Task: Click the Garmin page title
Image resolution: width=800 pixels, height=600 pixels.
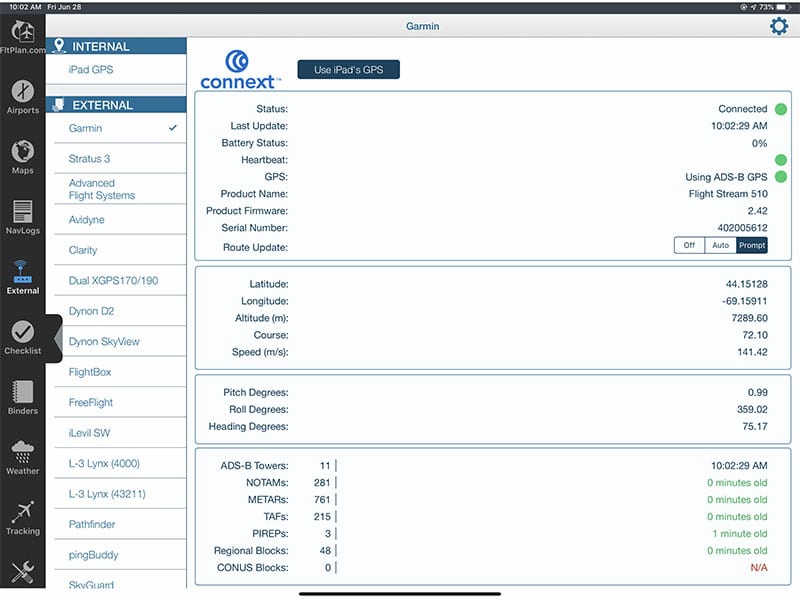Action: [x=422, y=26]
